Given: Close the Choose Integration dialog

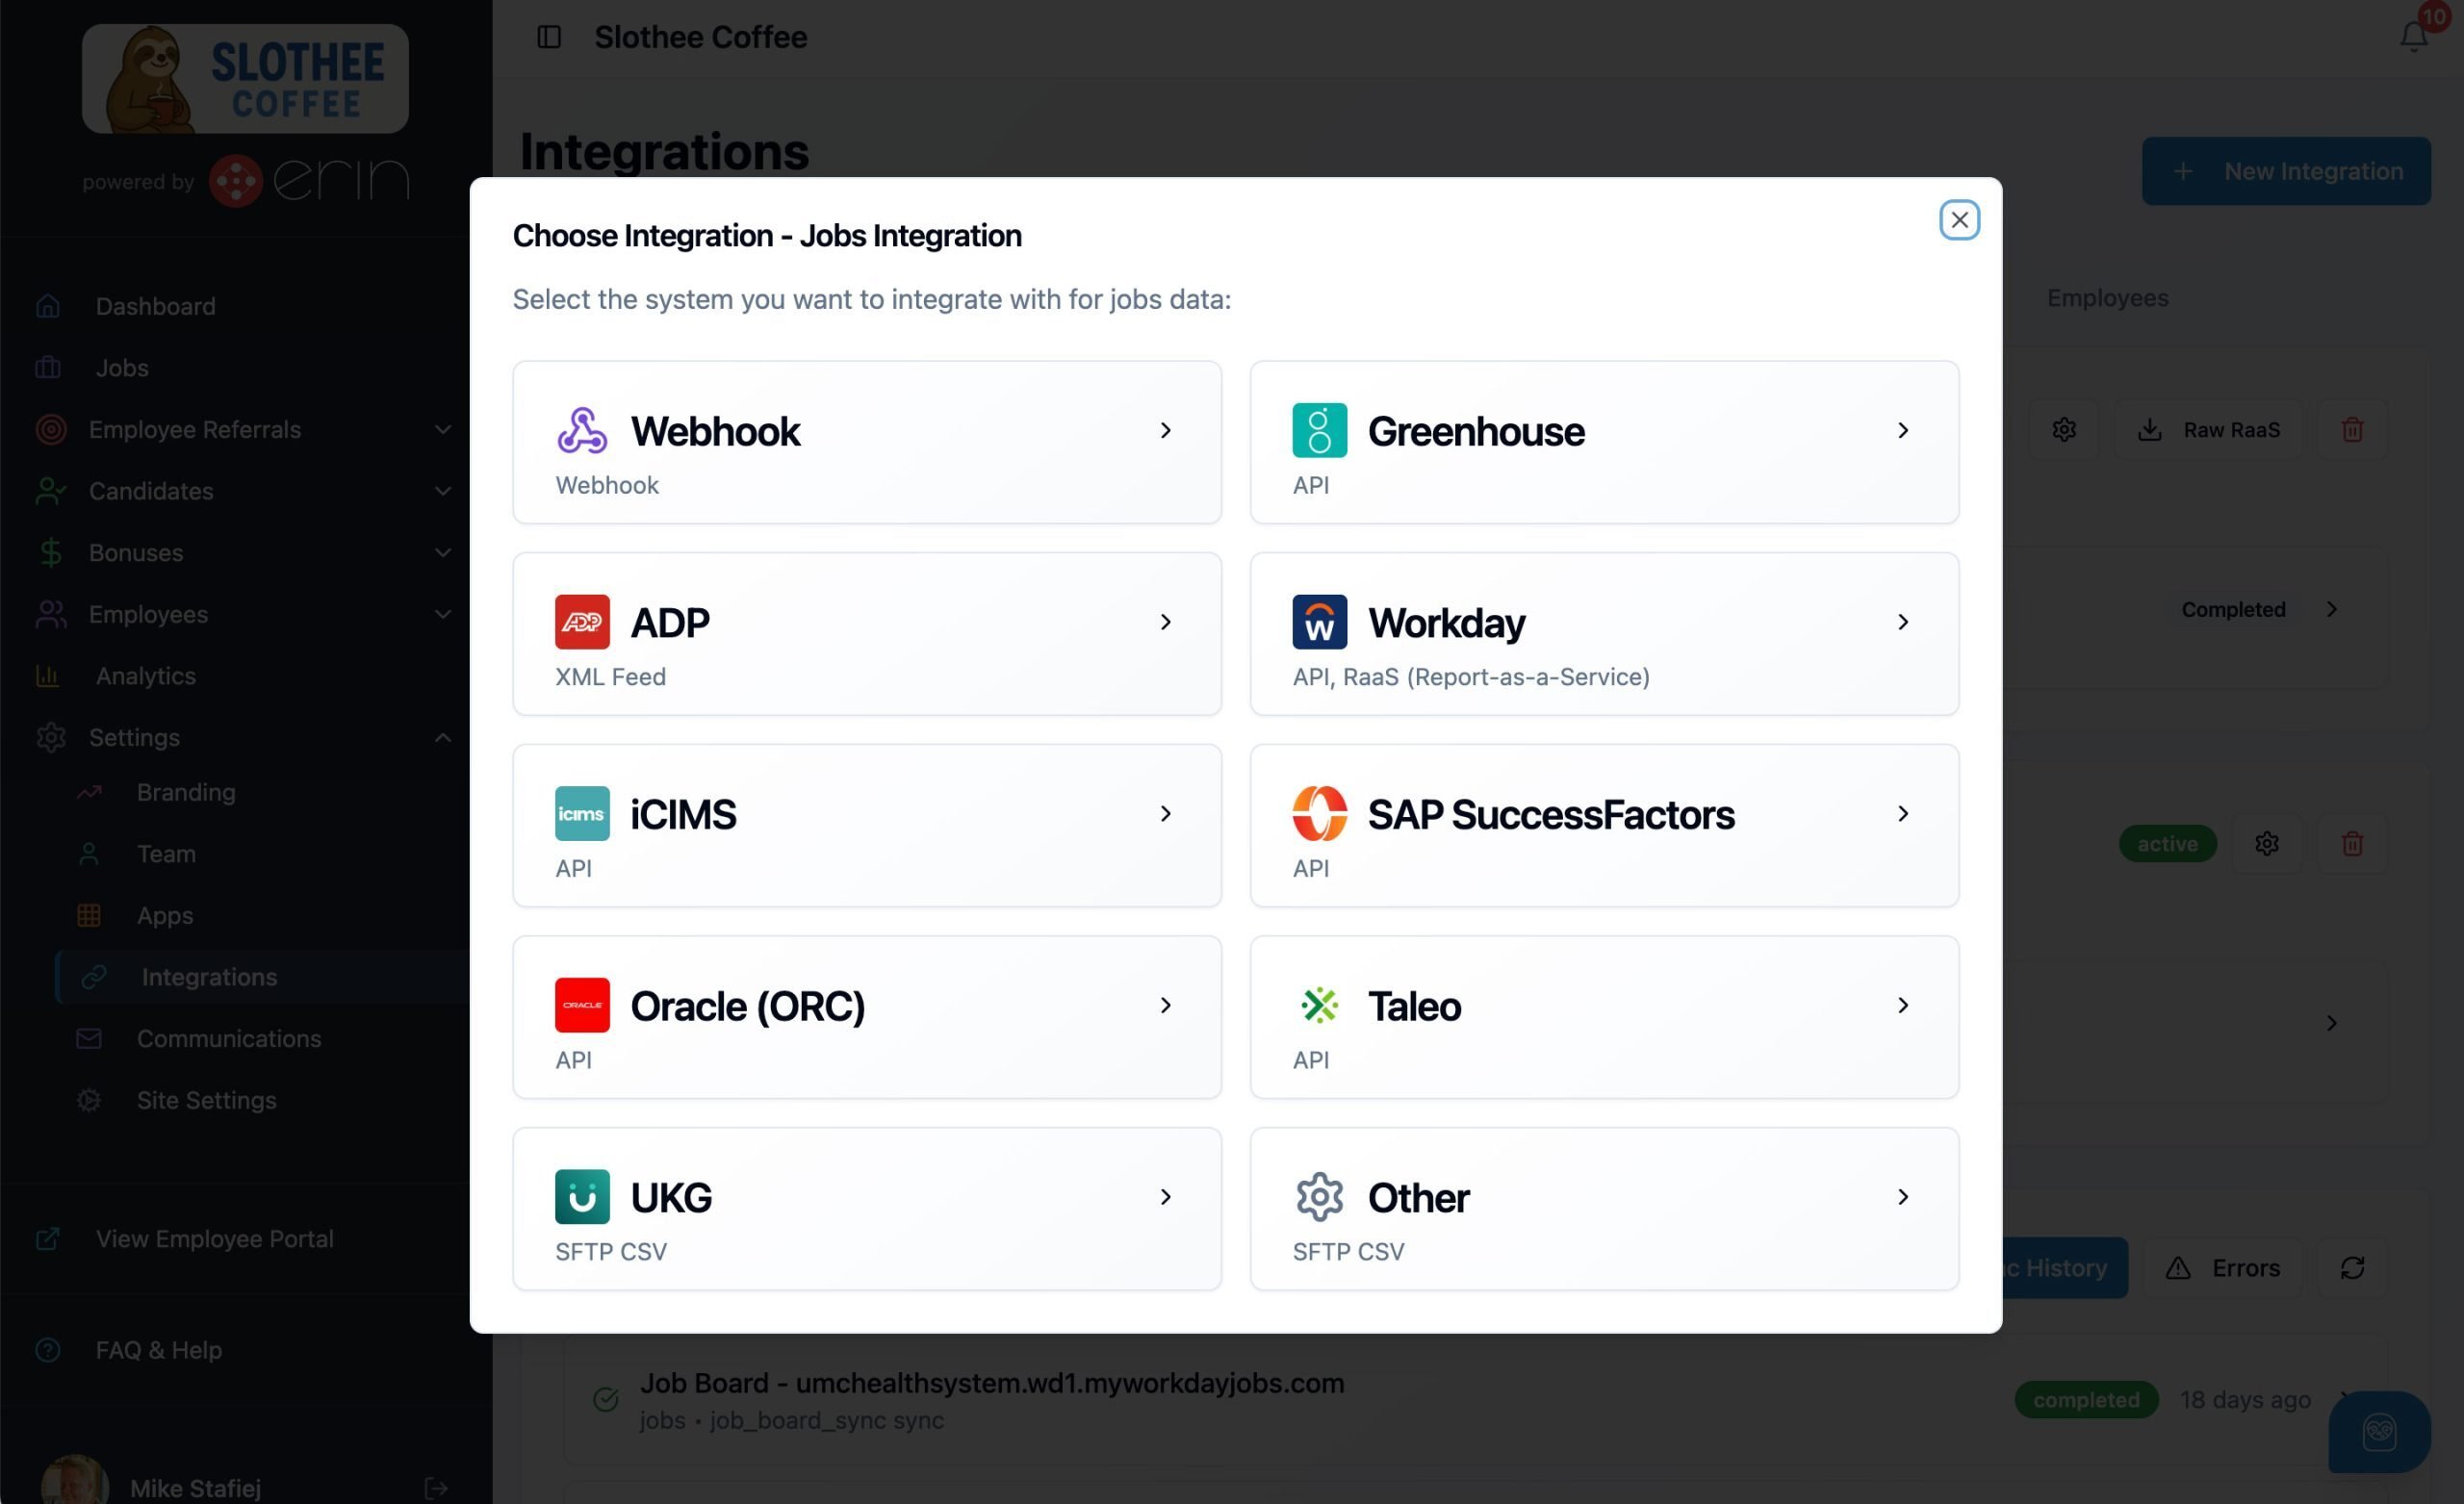Looking at the screenshot, I should (1958, 220).
